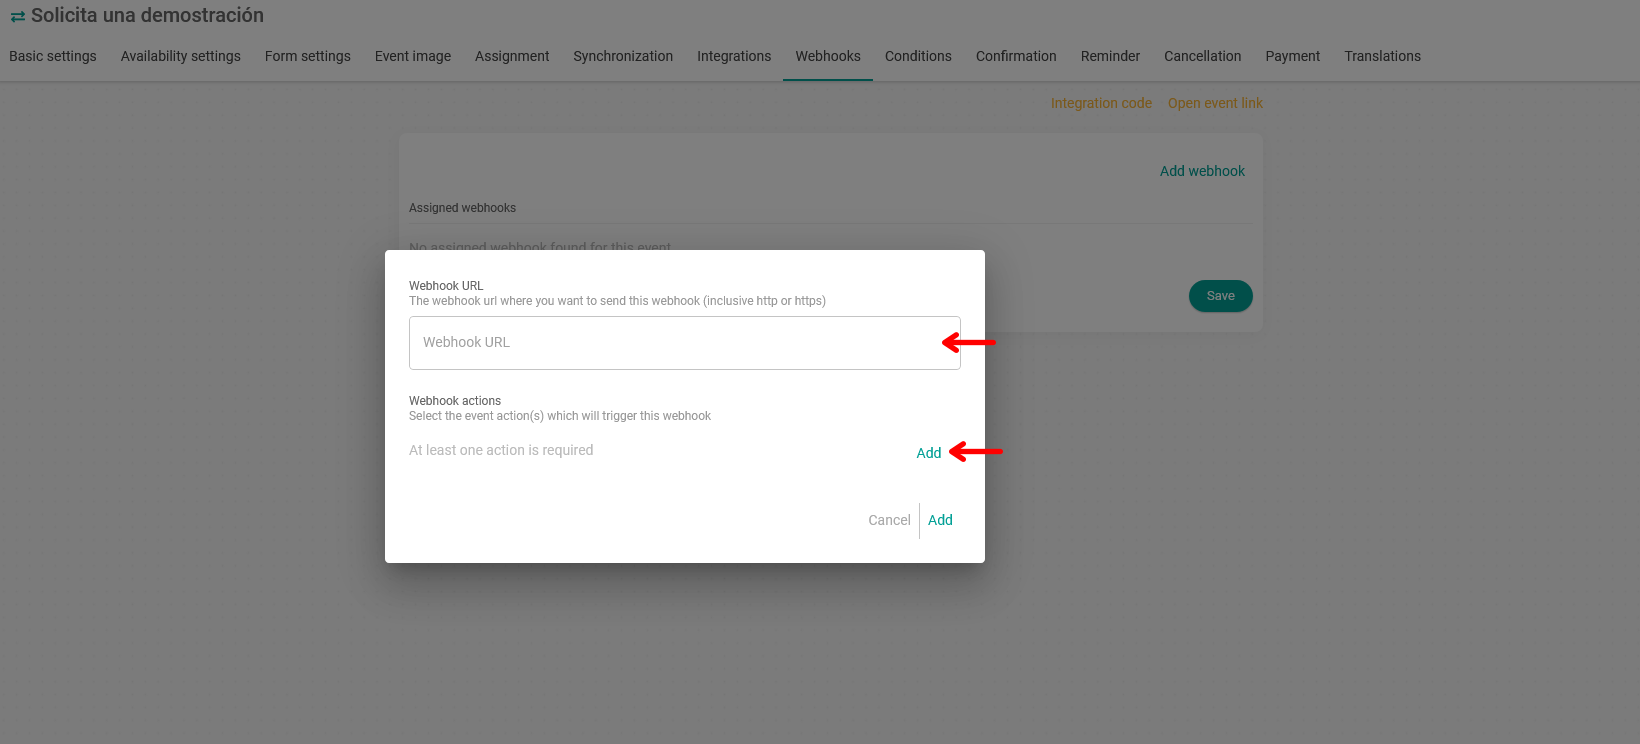This screenshot has width=1640, height=744.
Task: Click Add webhook link in panel
Action: coord(1202,171)
